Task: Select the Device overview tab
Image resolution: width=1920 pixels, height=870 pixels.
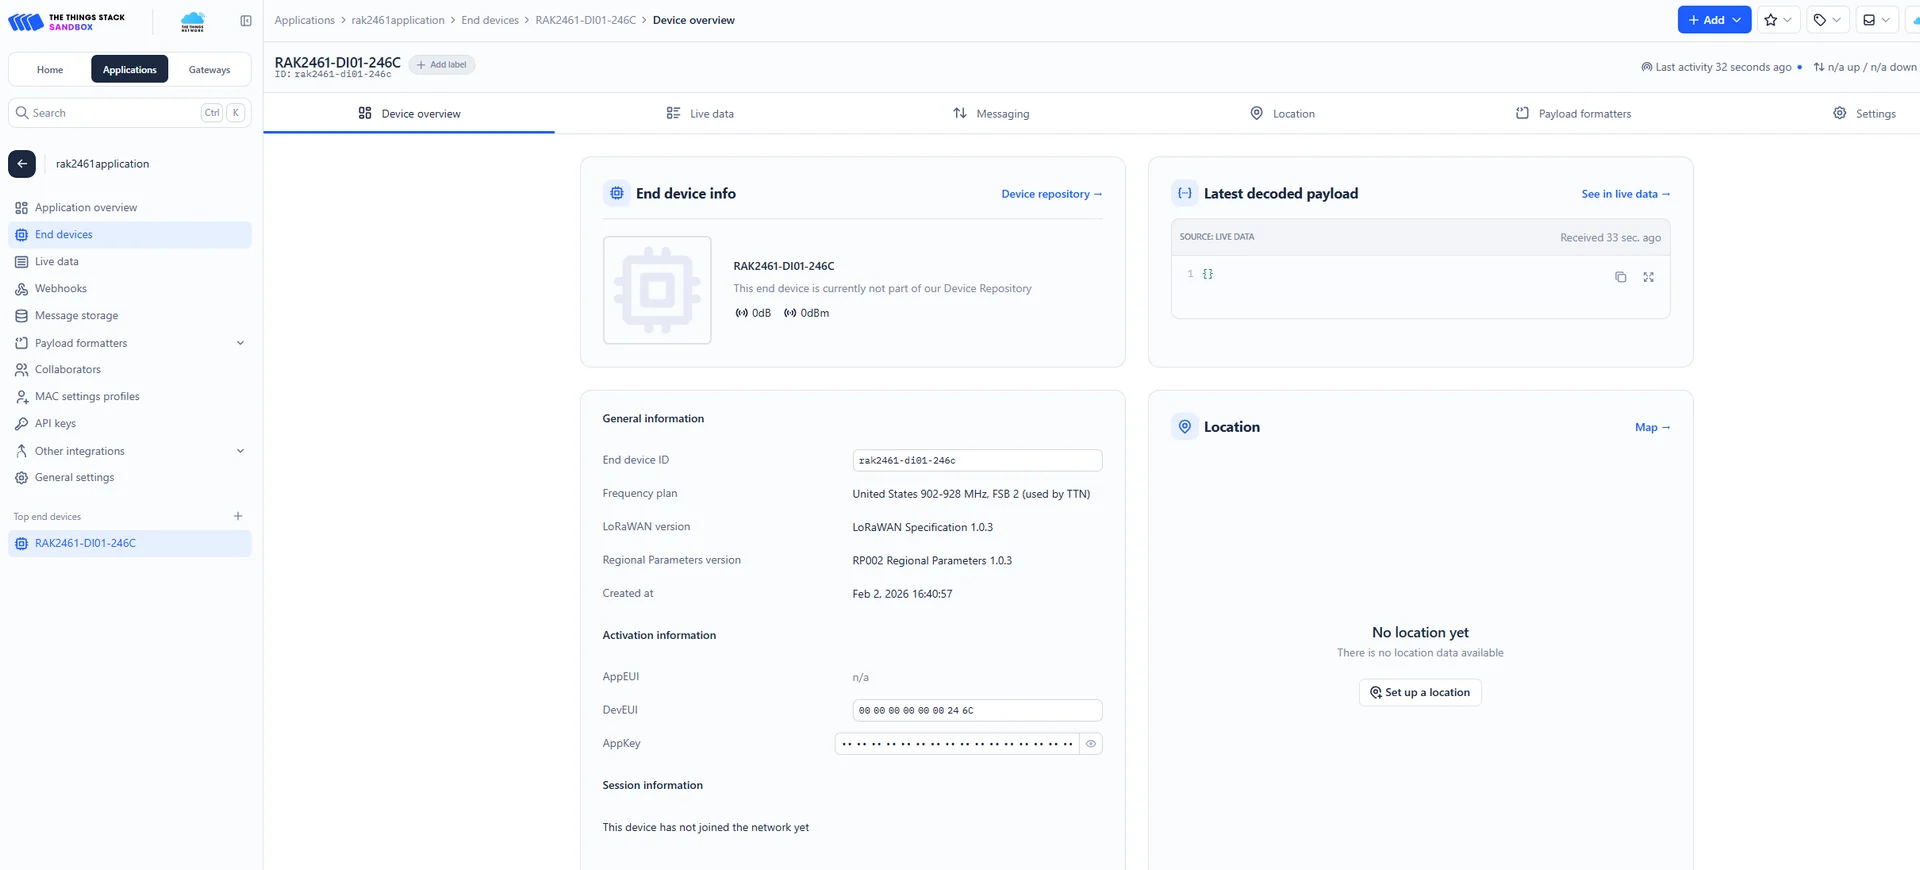Action: coord(409,114)
